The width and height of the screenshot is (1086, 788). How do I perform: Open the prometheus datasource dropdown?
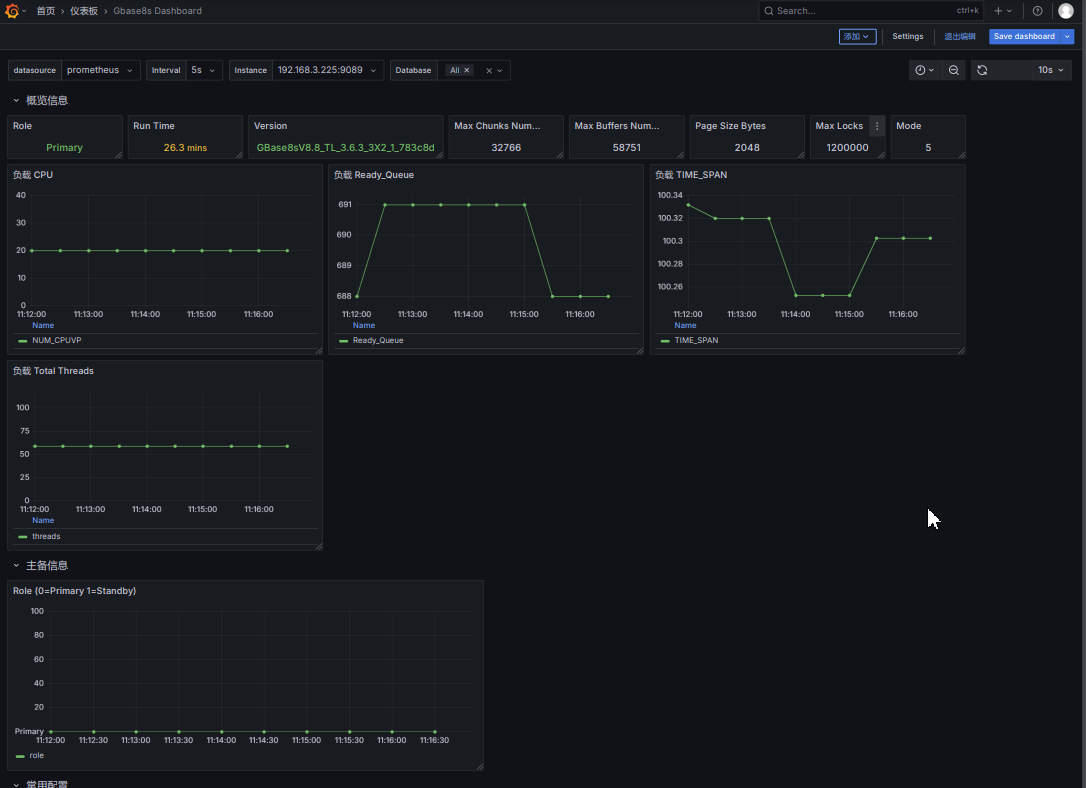[100, 70]
